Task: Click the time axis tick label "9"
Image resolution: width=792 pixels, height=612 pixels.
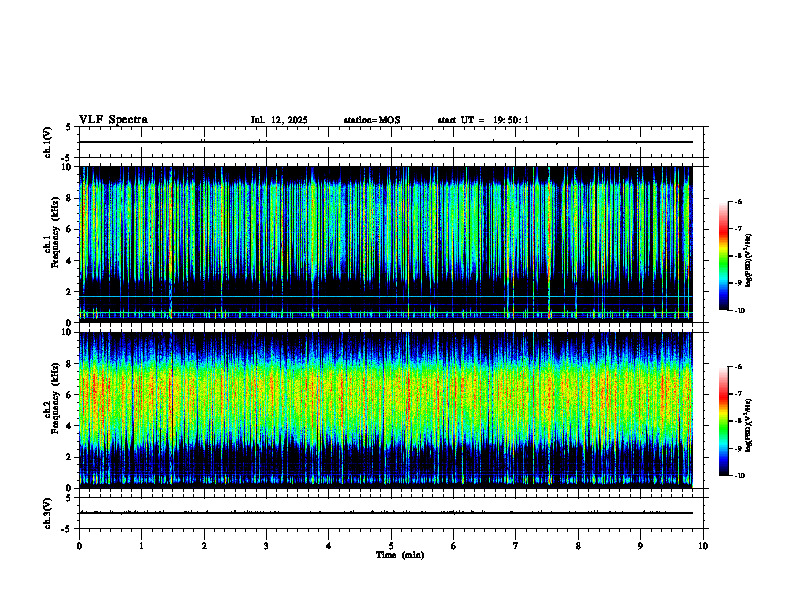Action: click(x=640, y=546)
